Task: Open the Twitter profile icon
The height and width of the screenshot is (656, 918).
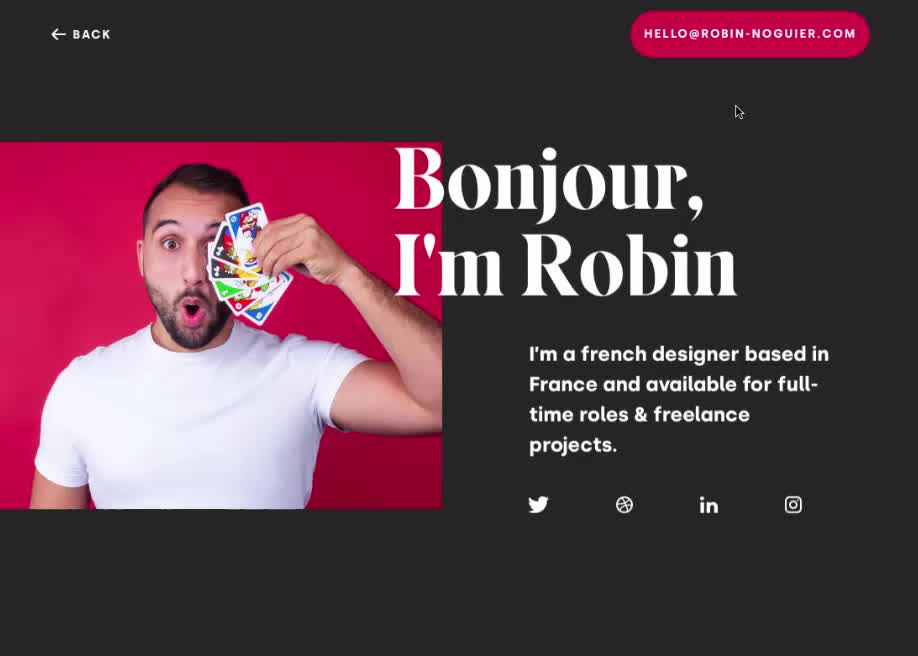Action: pos(539,504)
